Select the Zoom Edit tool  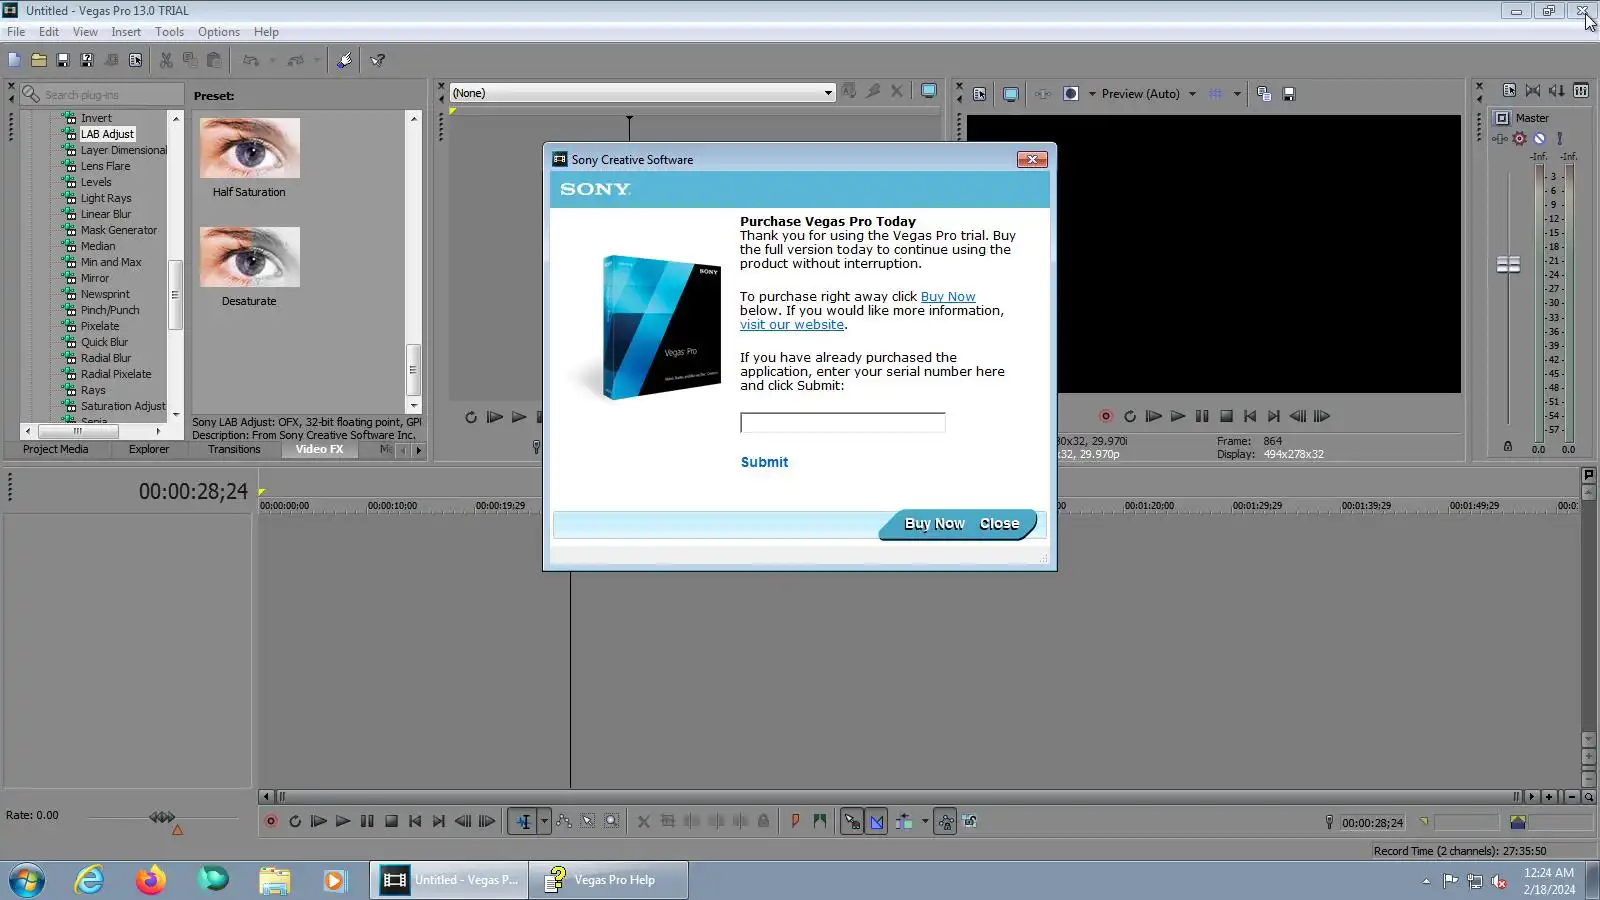[x=612, y=821]
